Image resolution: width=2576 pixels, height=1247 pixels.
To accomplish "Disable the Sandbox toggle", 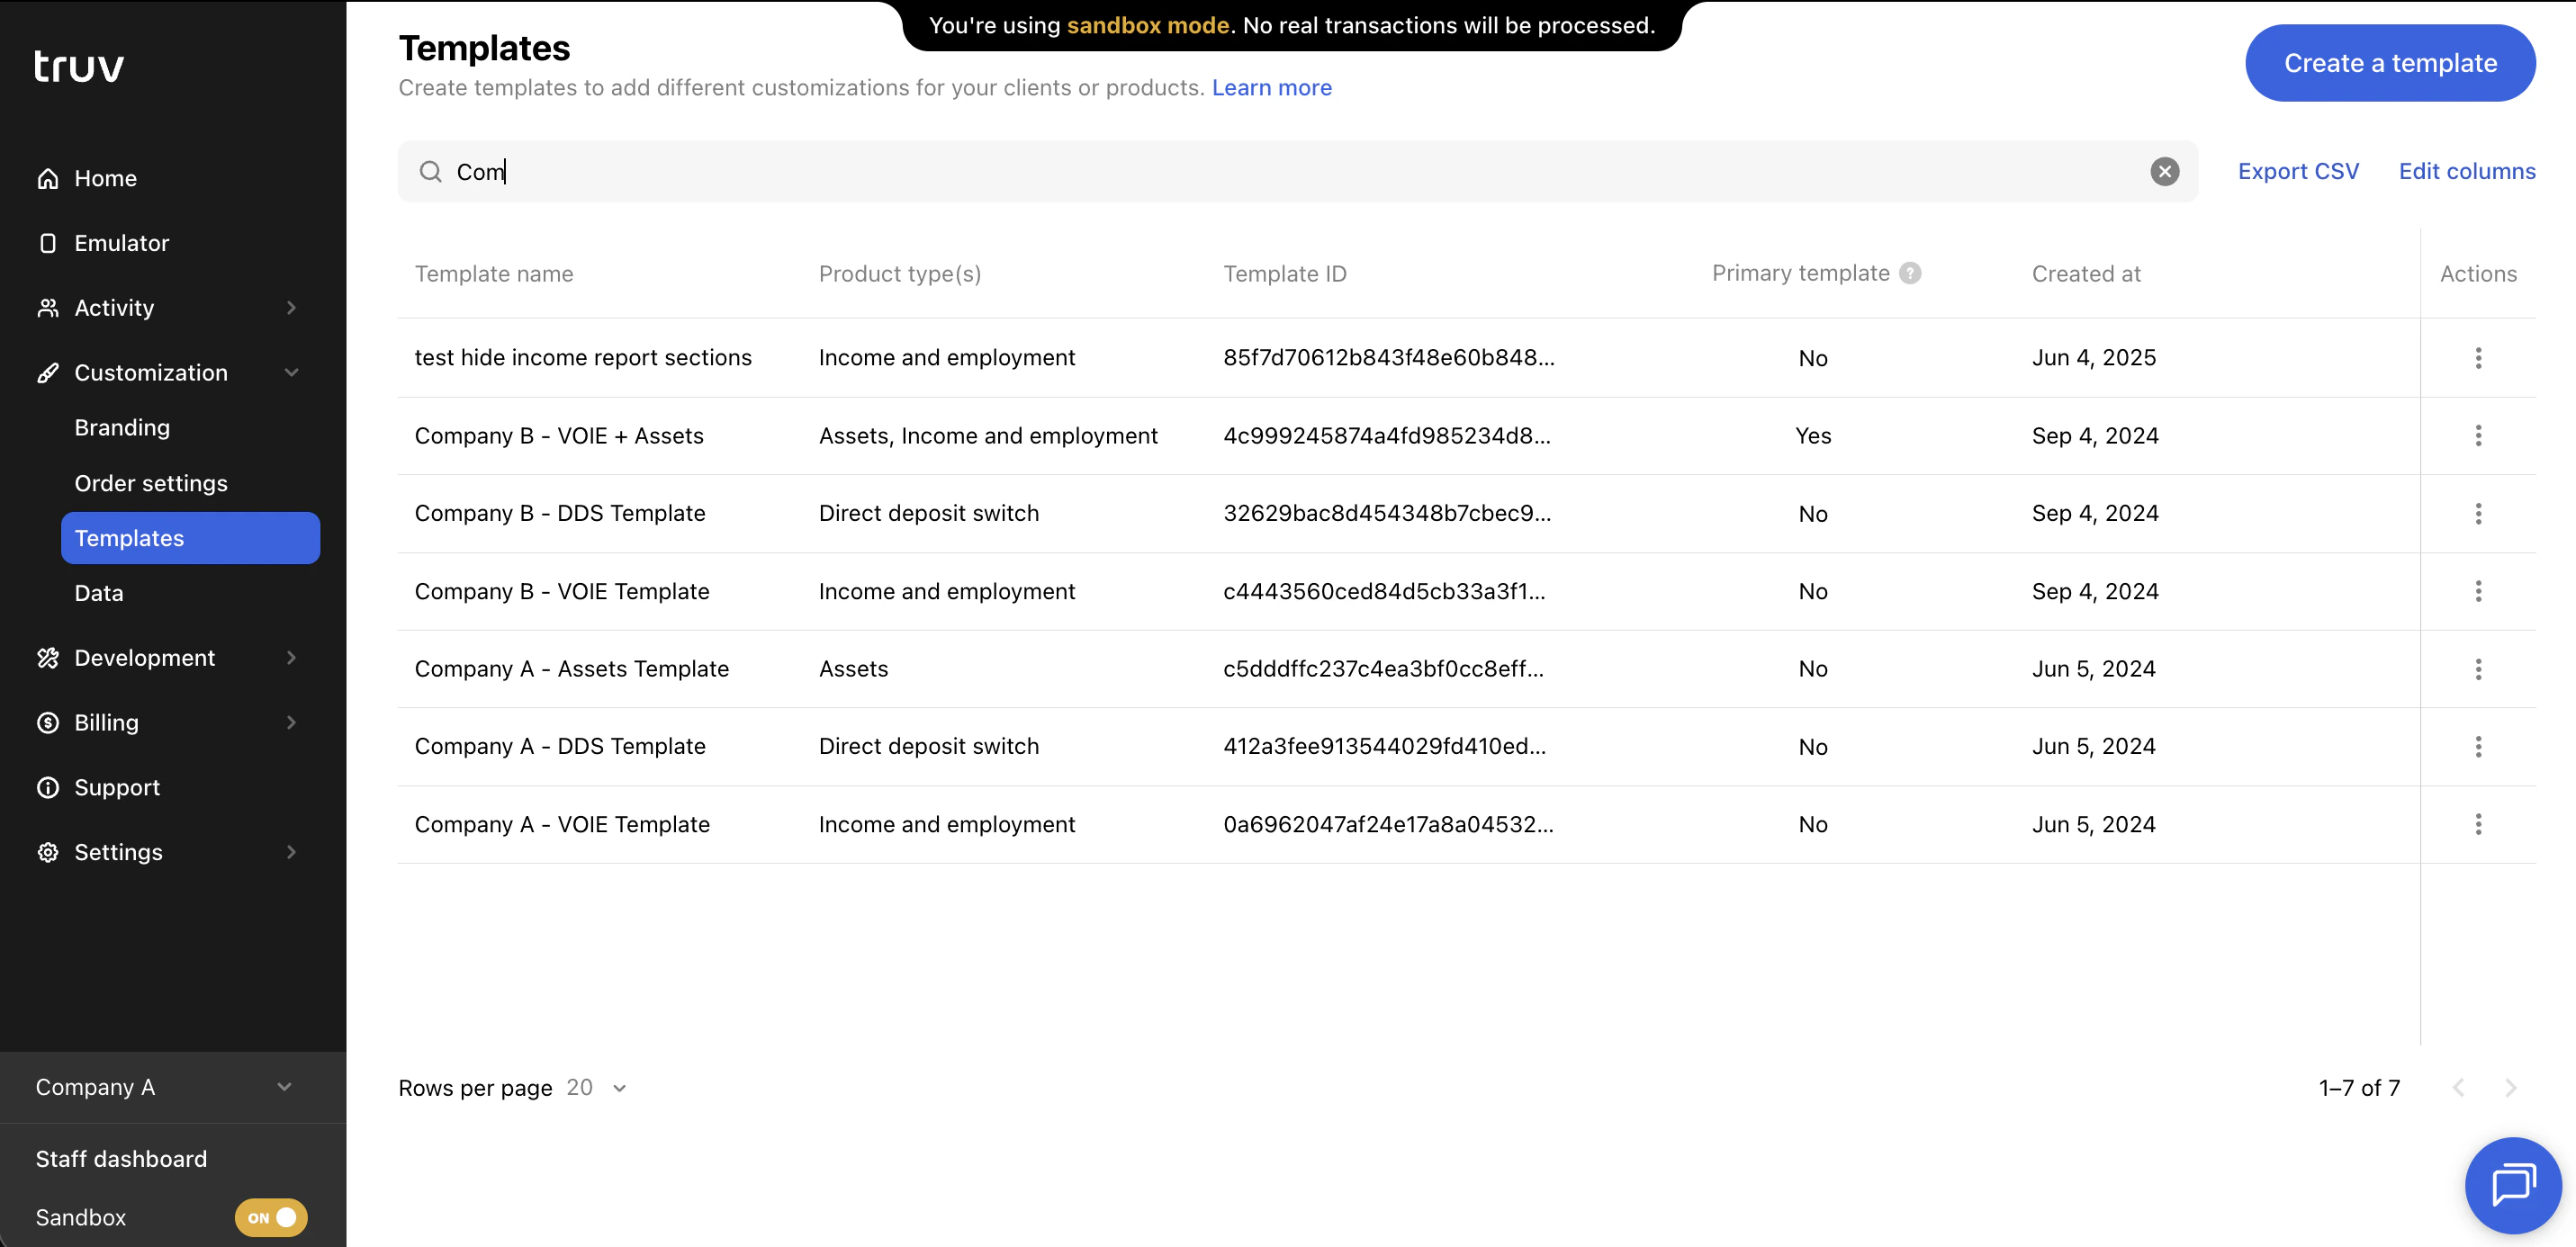I will [x=270, y=1217].
